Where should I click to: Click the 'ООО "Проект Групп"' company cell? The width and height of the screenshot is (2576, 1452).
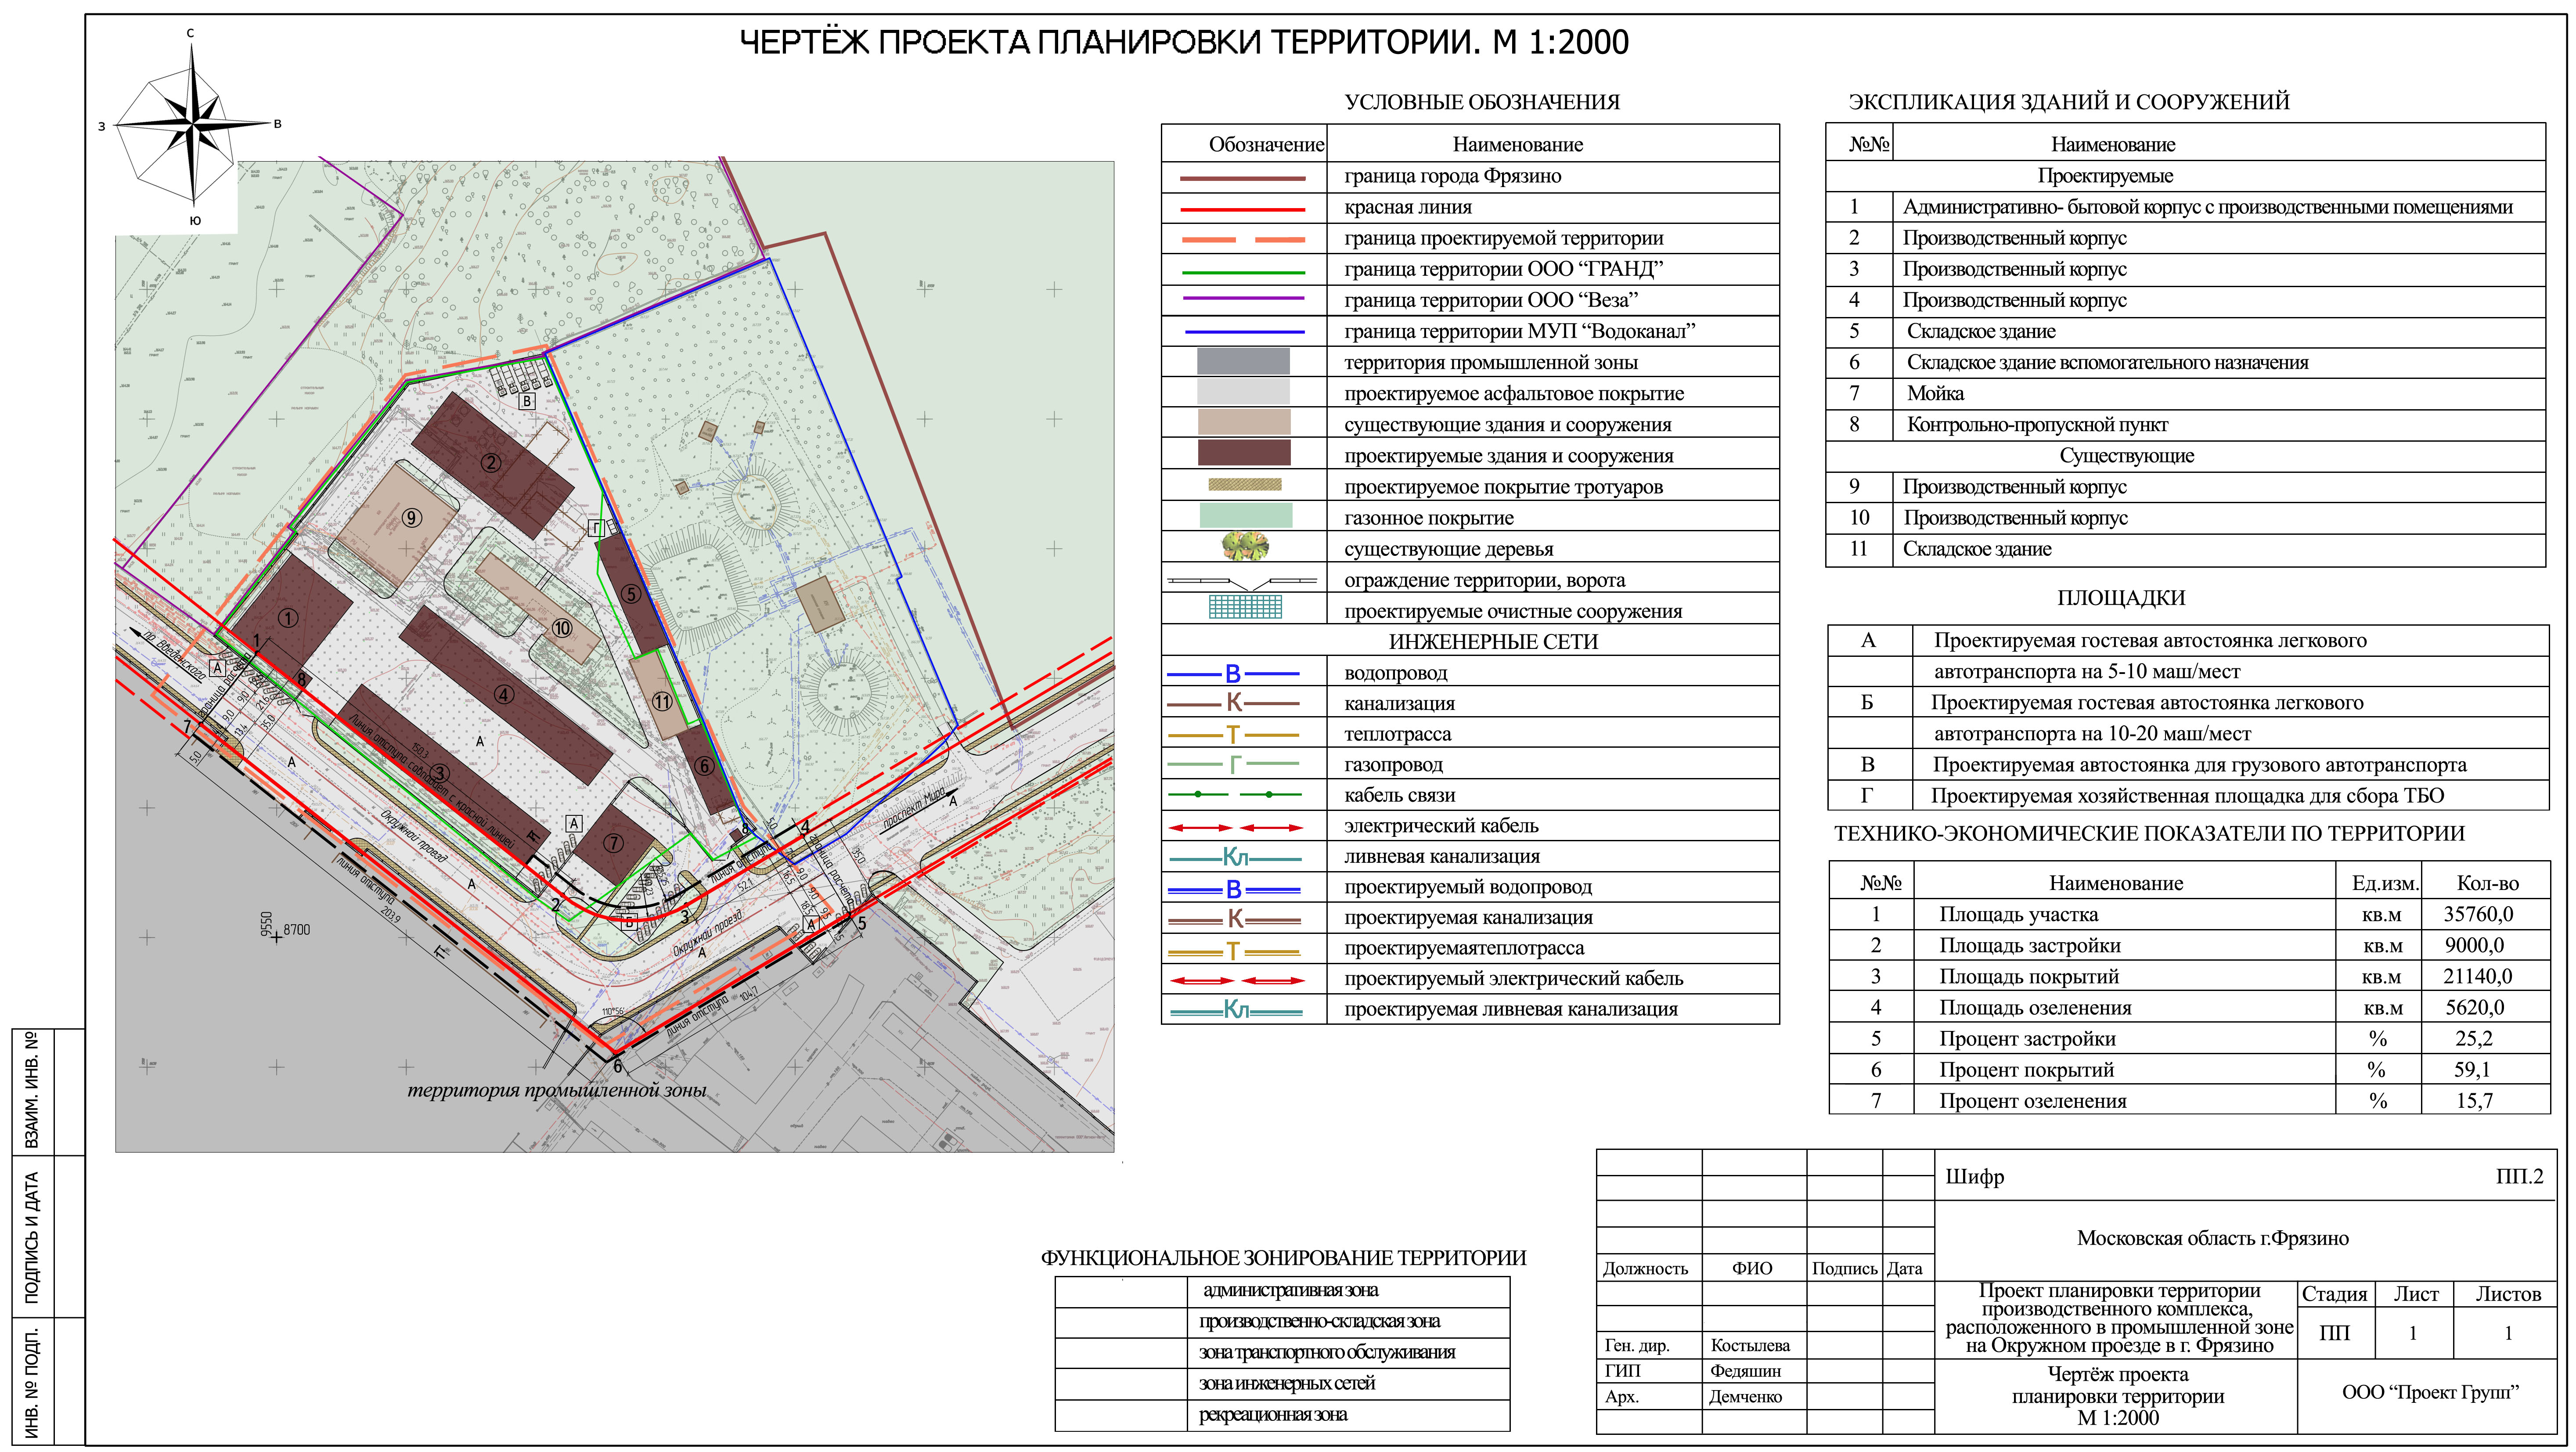pos(2429,1392)
